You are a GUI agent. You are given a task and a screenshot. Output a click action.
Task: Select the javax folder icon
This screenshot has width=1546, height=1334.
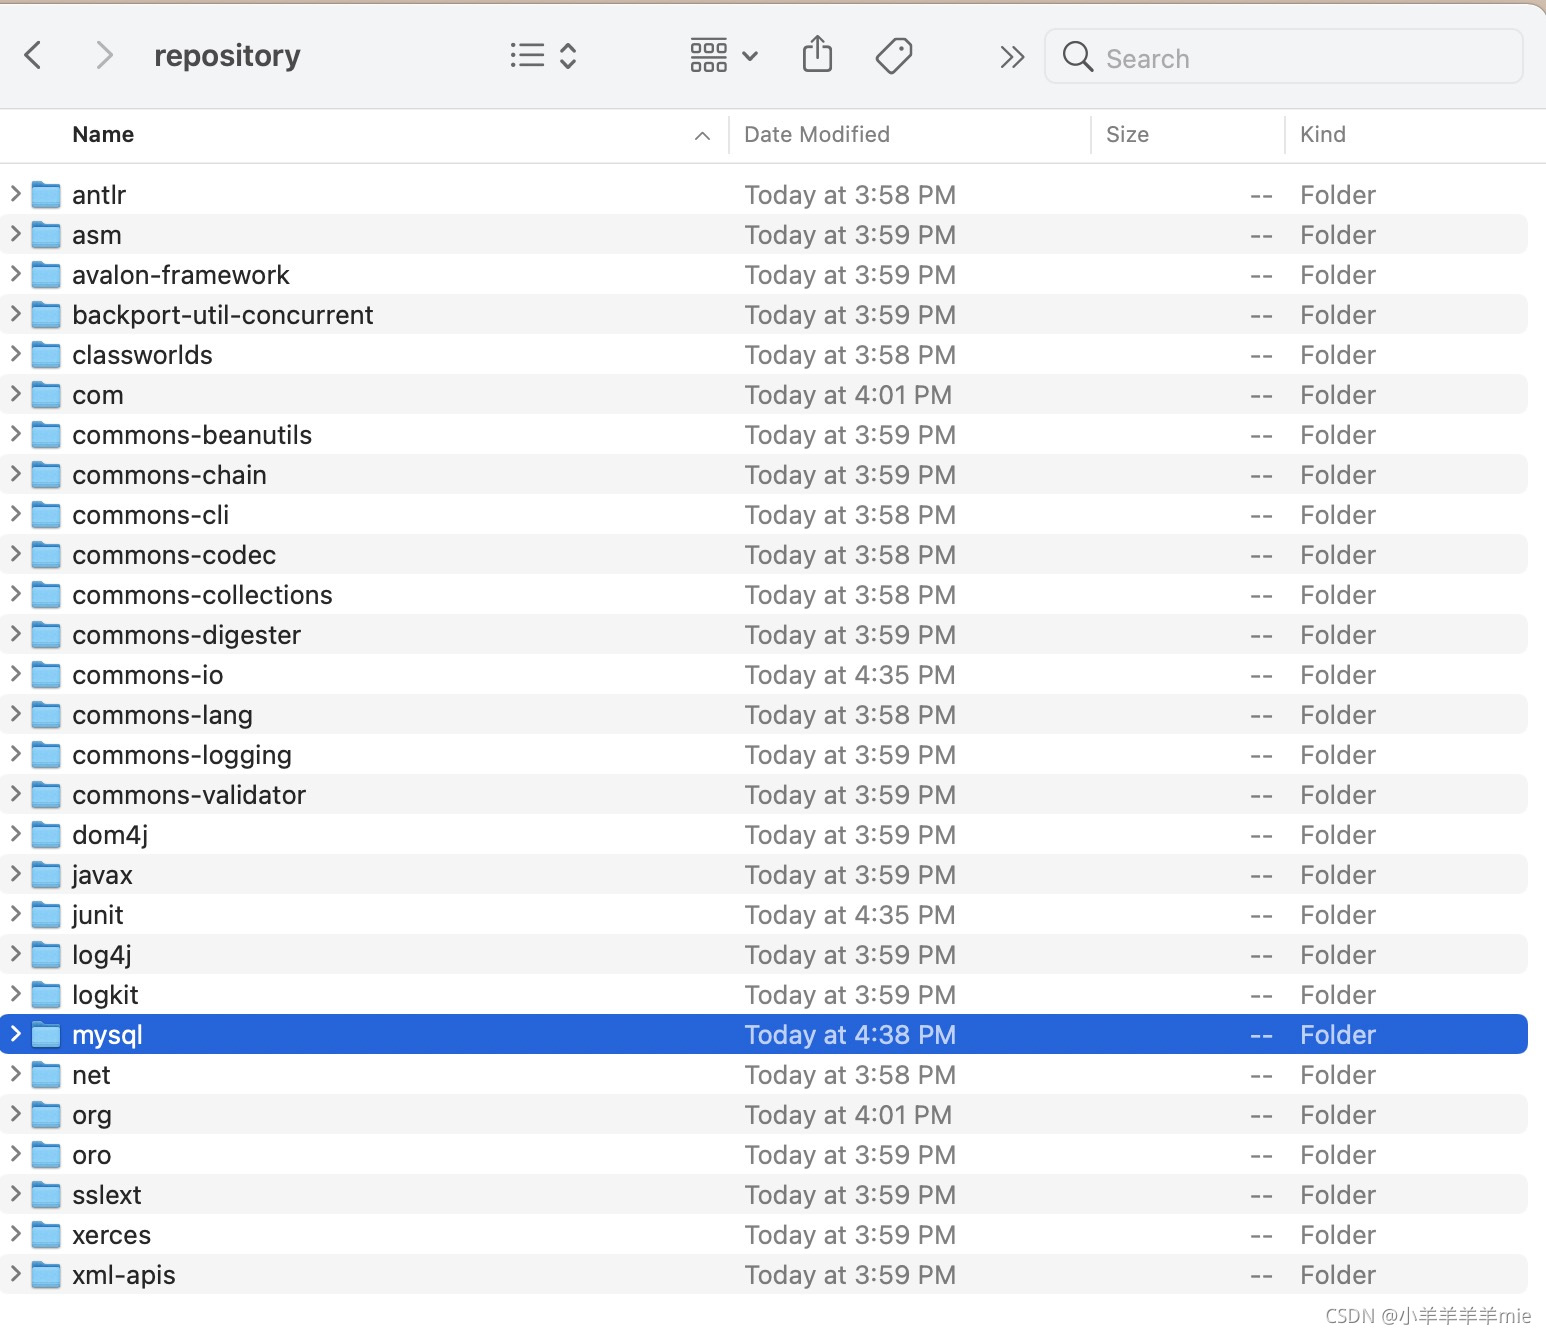46,874
